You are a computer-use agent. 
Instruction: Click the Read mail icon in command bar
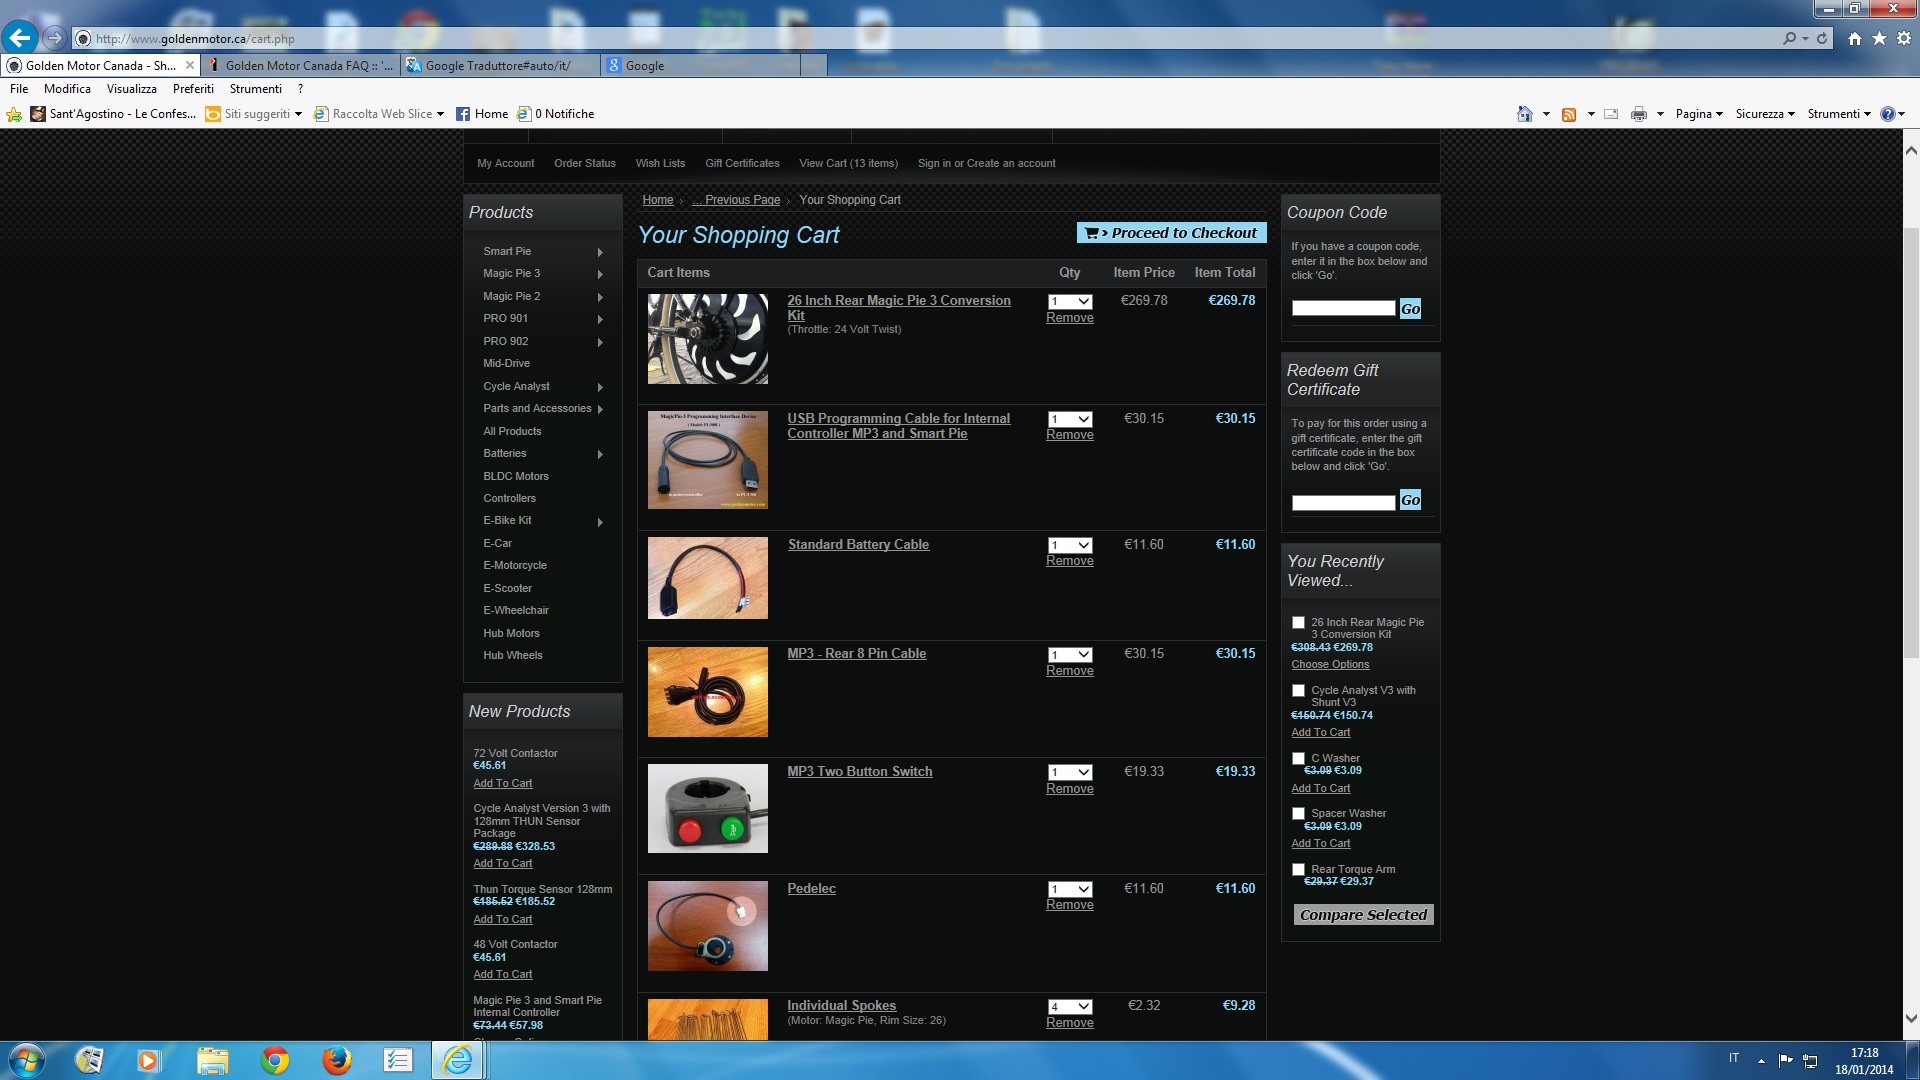pyautogui.click(x=1611, y=114)
